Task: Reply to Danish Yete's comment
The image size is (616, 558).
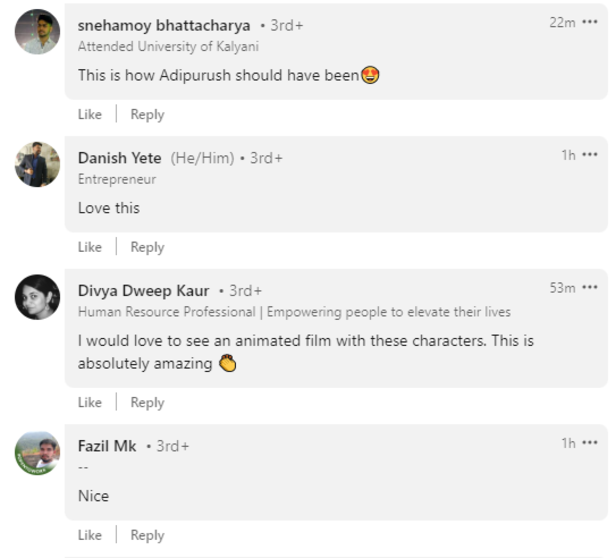Action: point(147,247)
